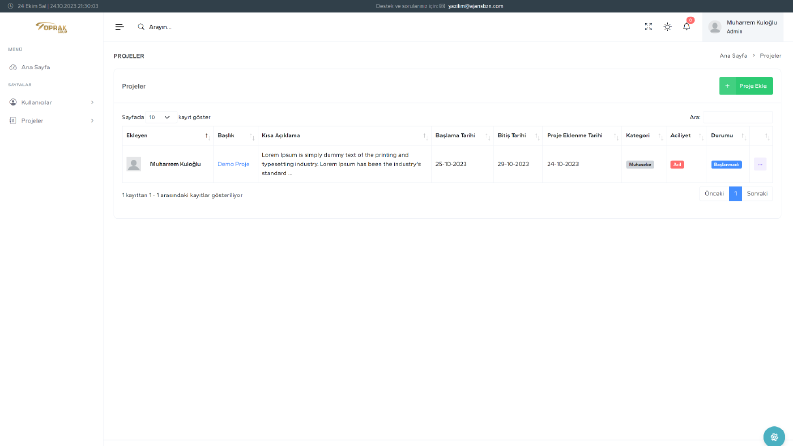Focus the table Ara search field

(x=737, y=117)
